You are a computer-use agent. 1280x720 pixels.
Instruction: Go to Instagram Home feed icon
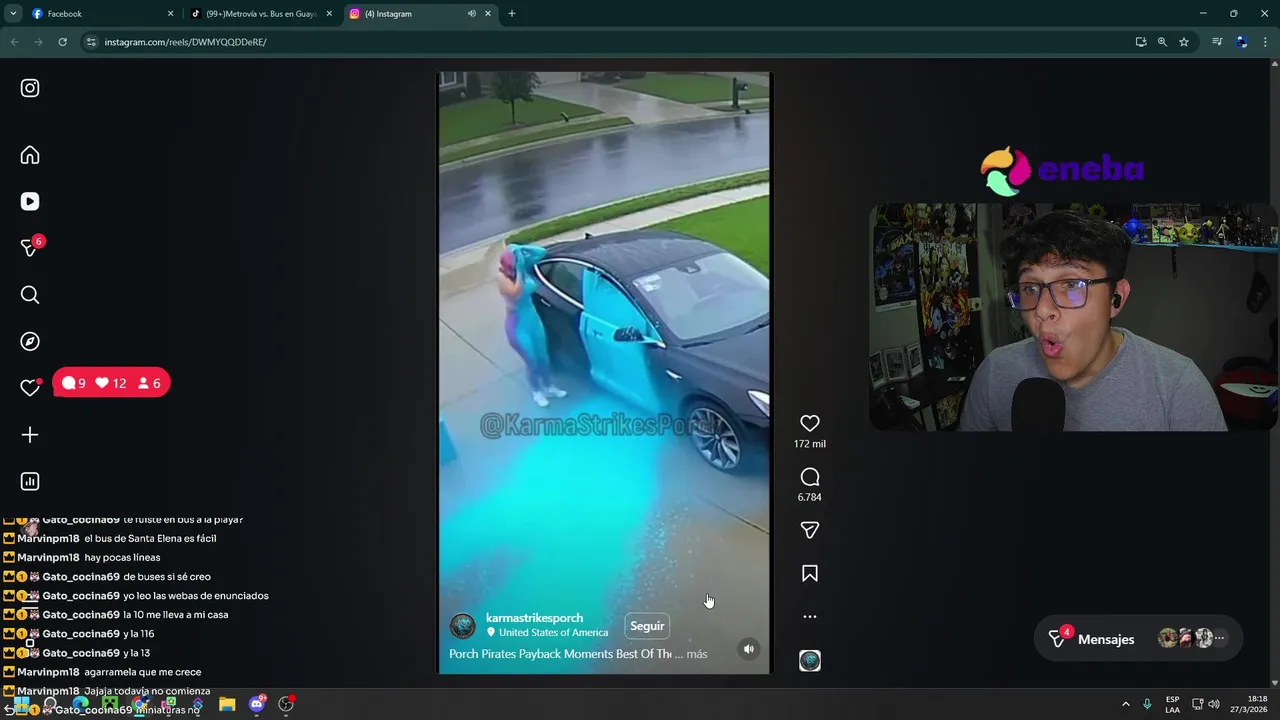click(30, 155)
